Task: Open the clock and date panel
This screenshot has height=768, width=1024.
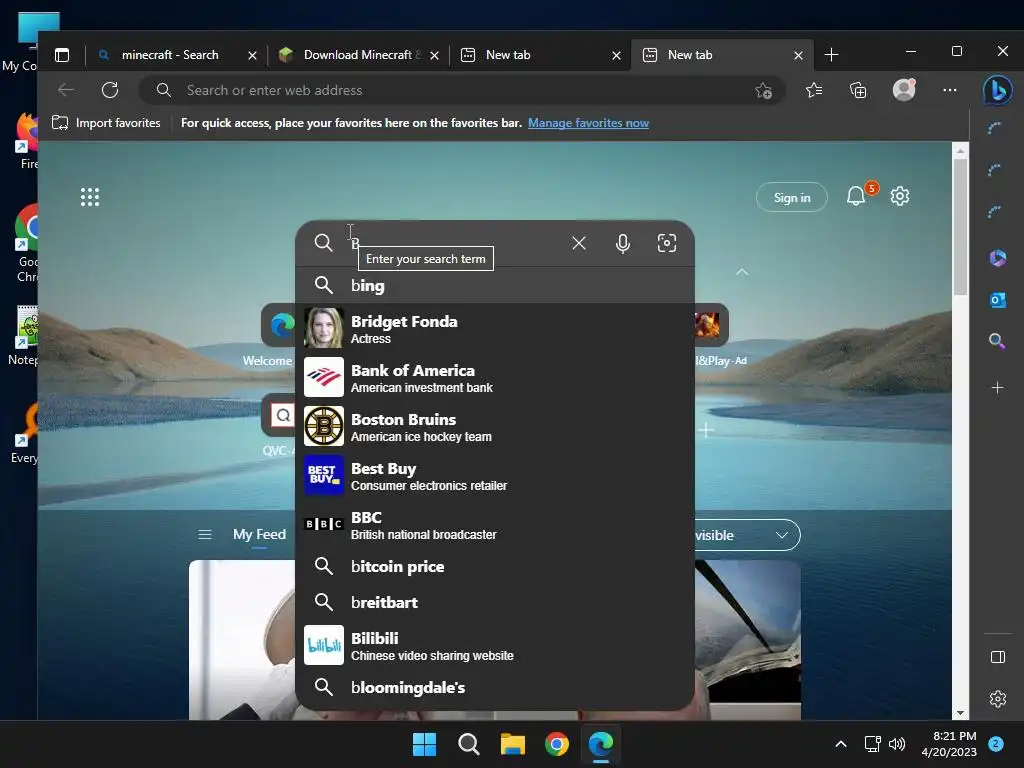Action: click(x=950, y=744)
